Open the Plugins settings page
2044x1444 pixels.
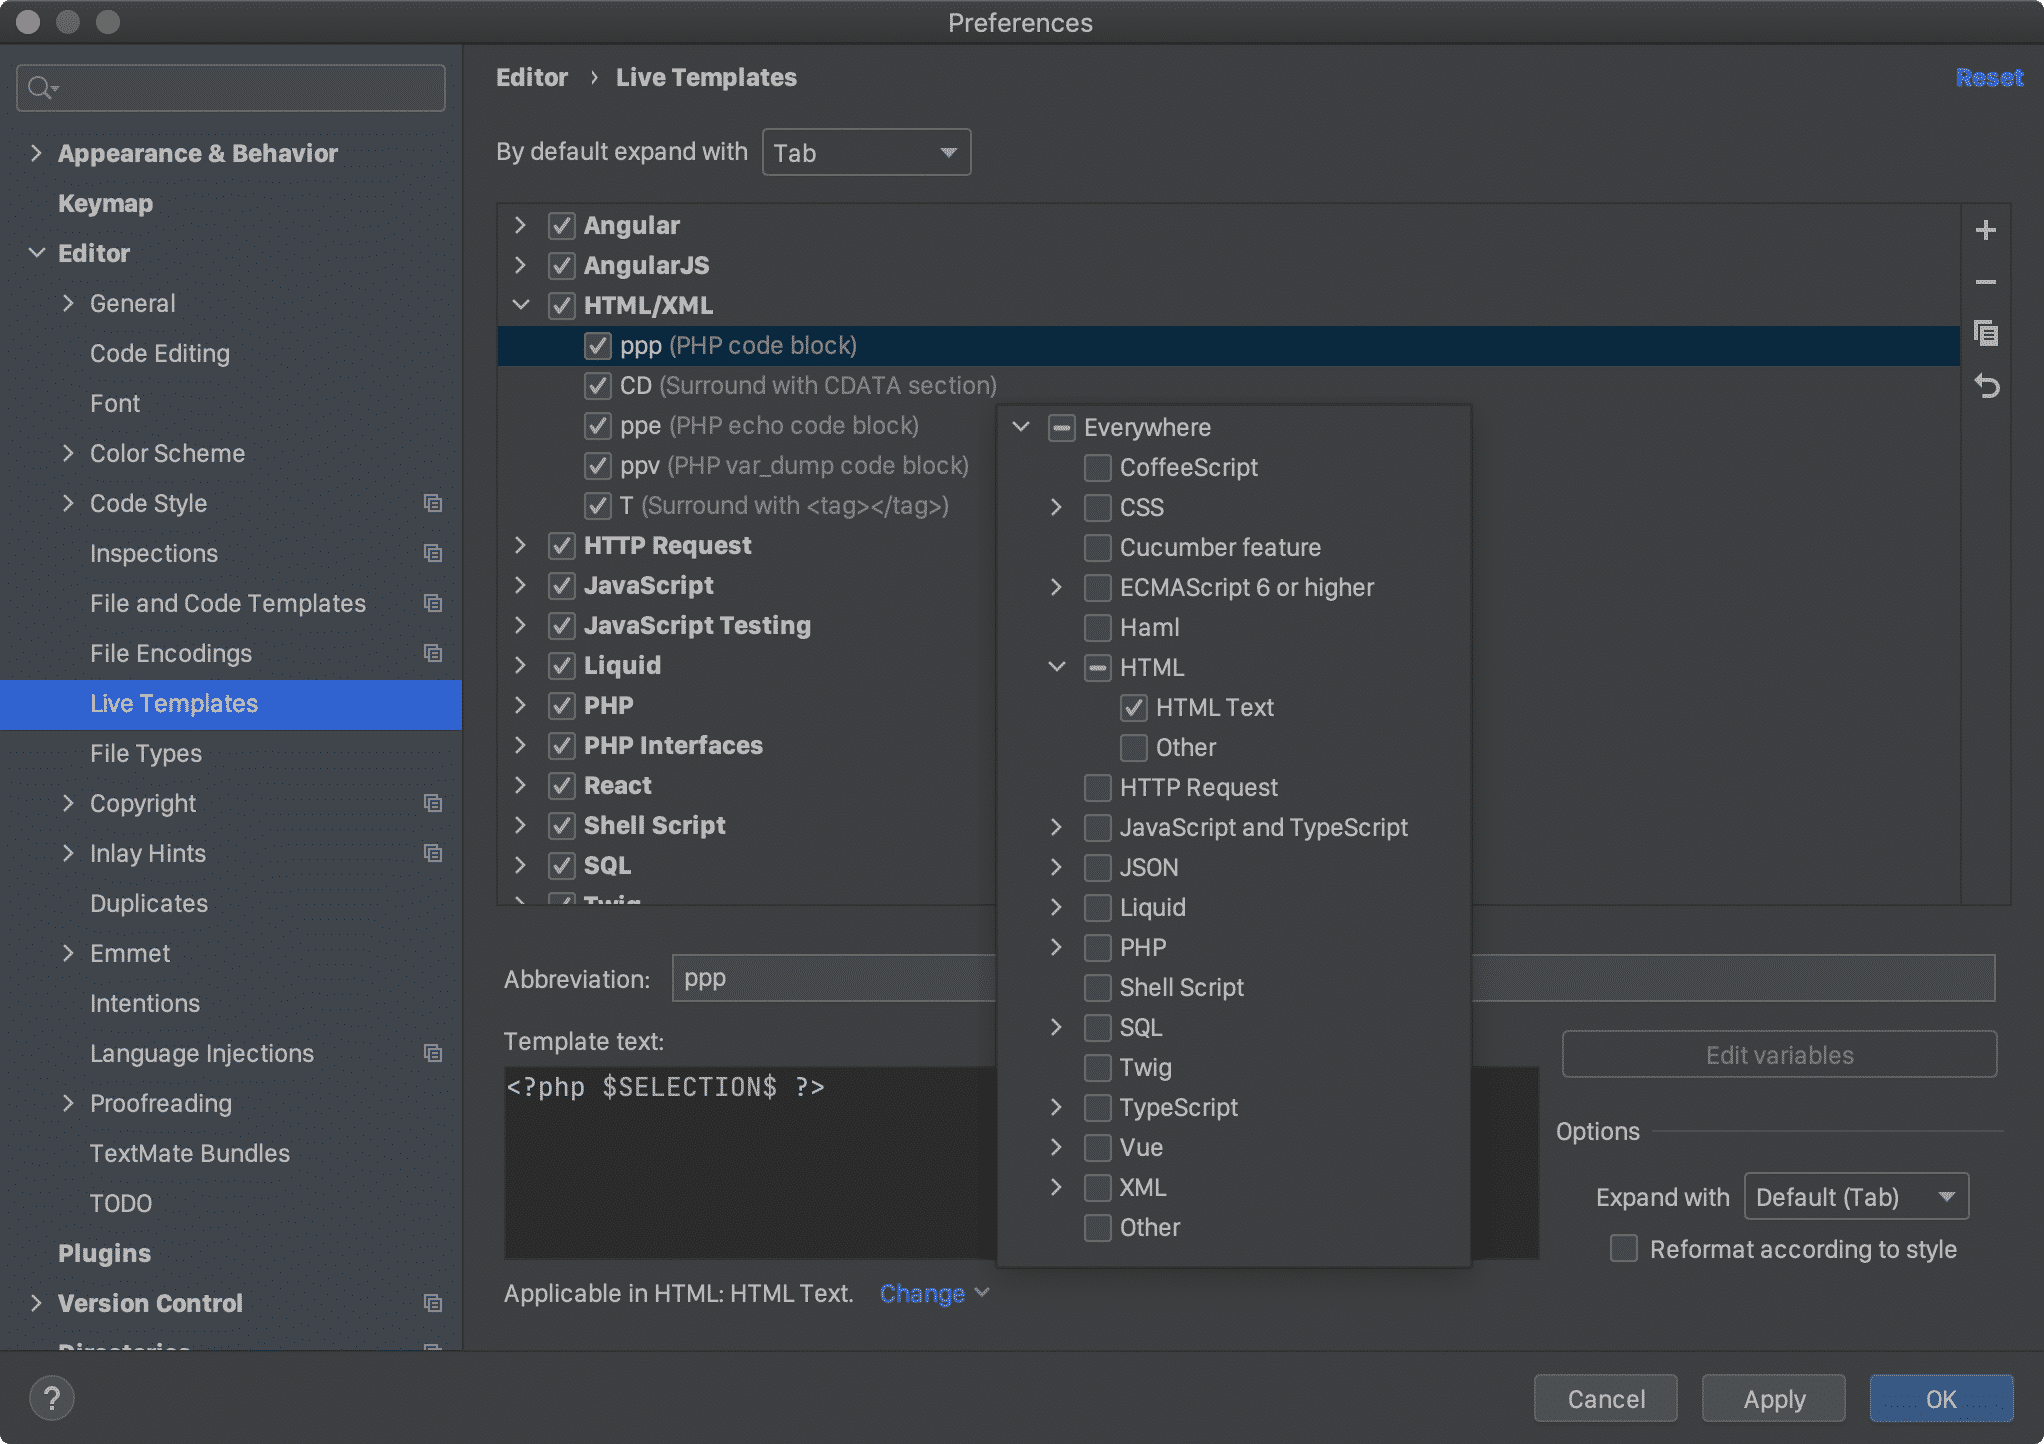coord(104,1253)
